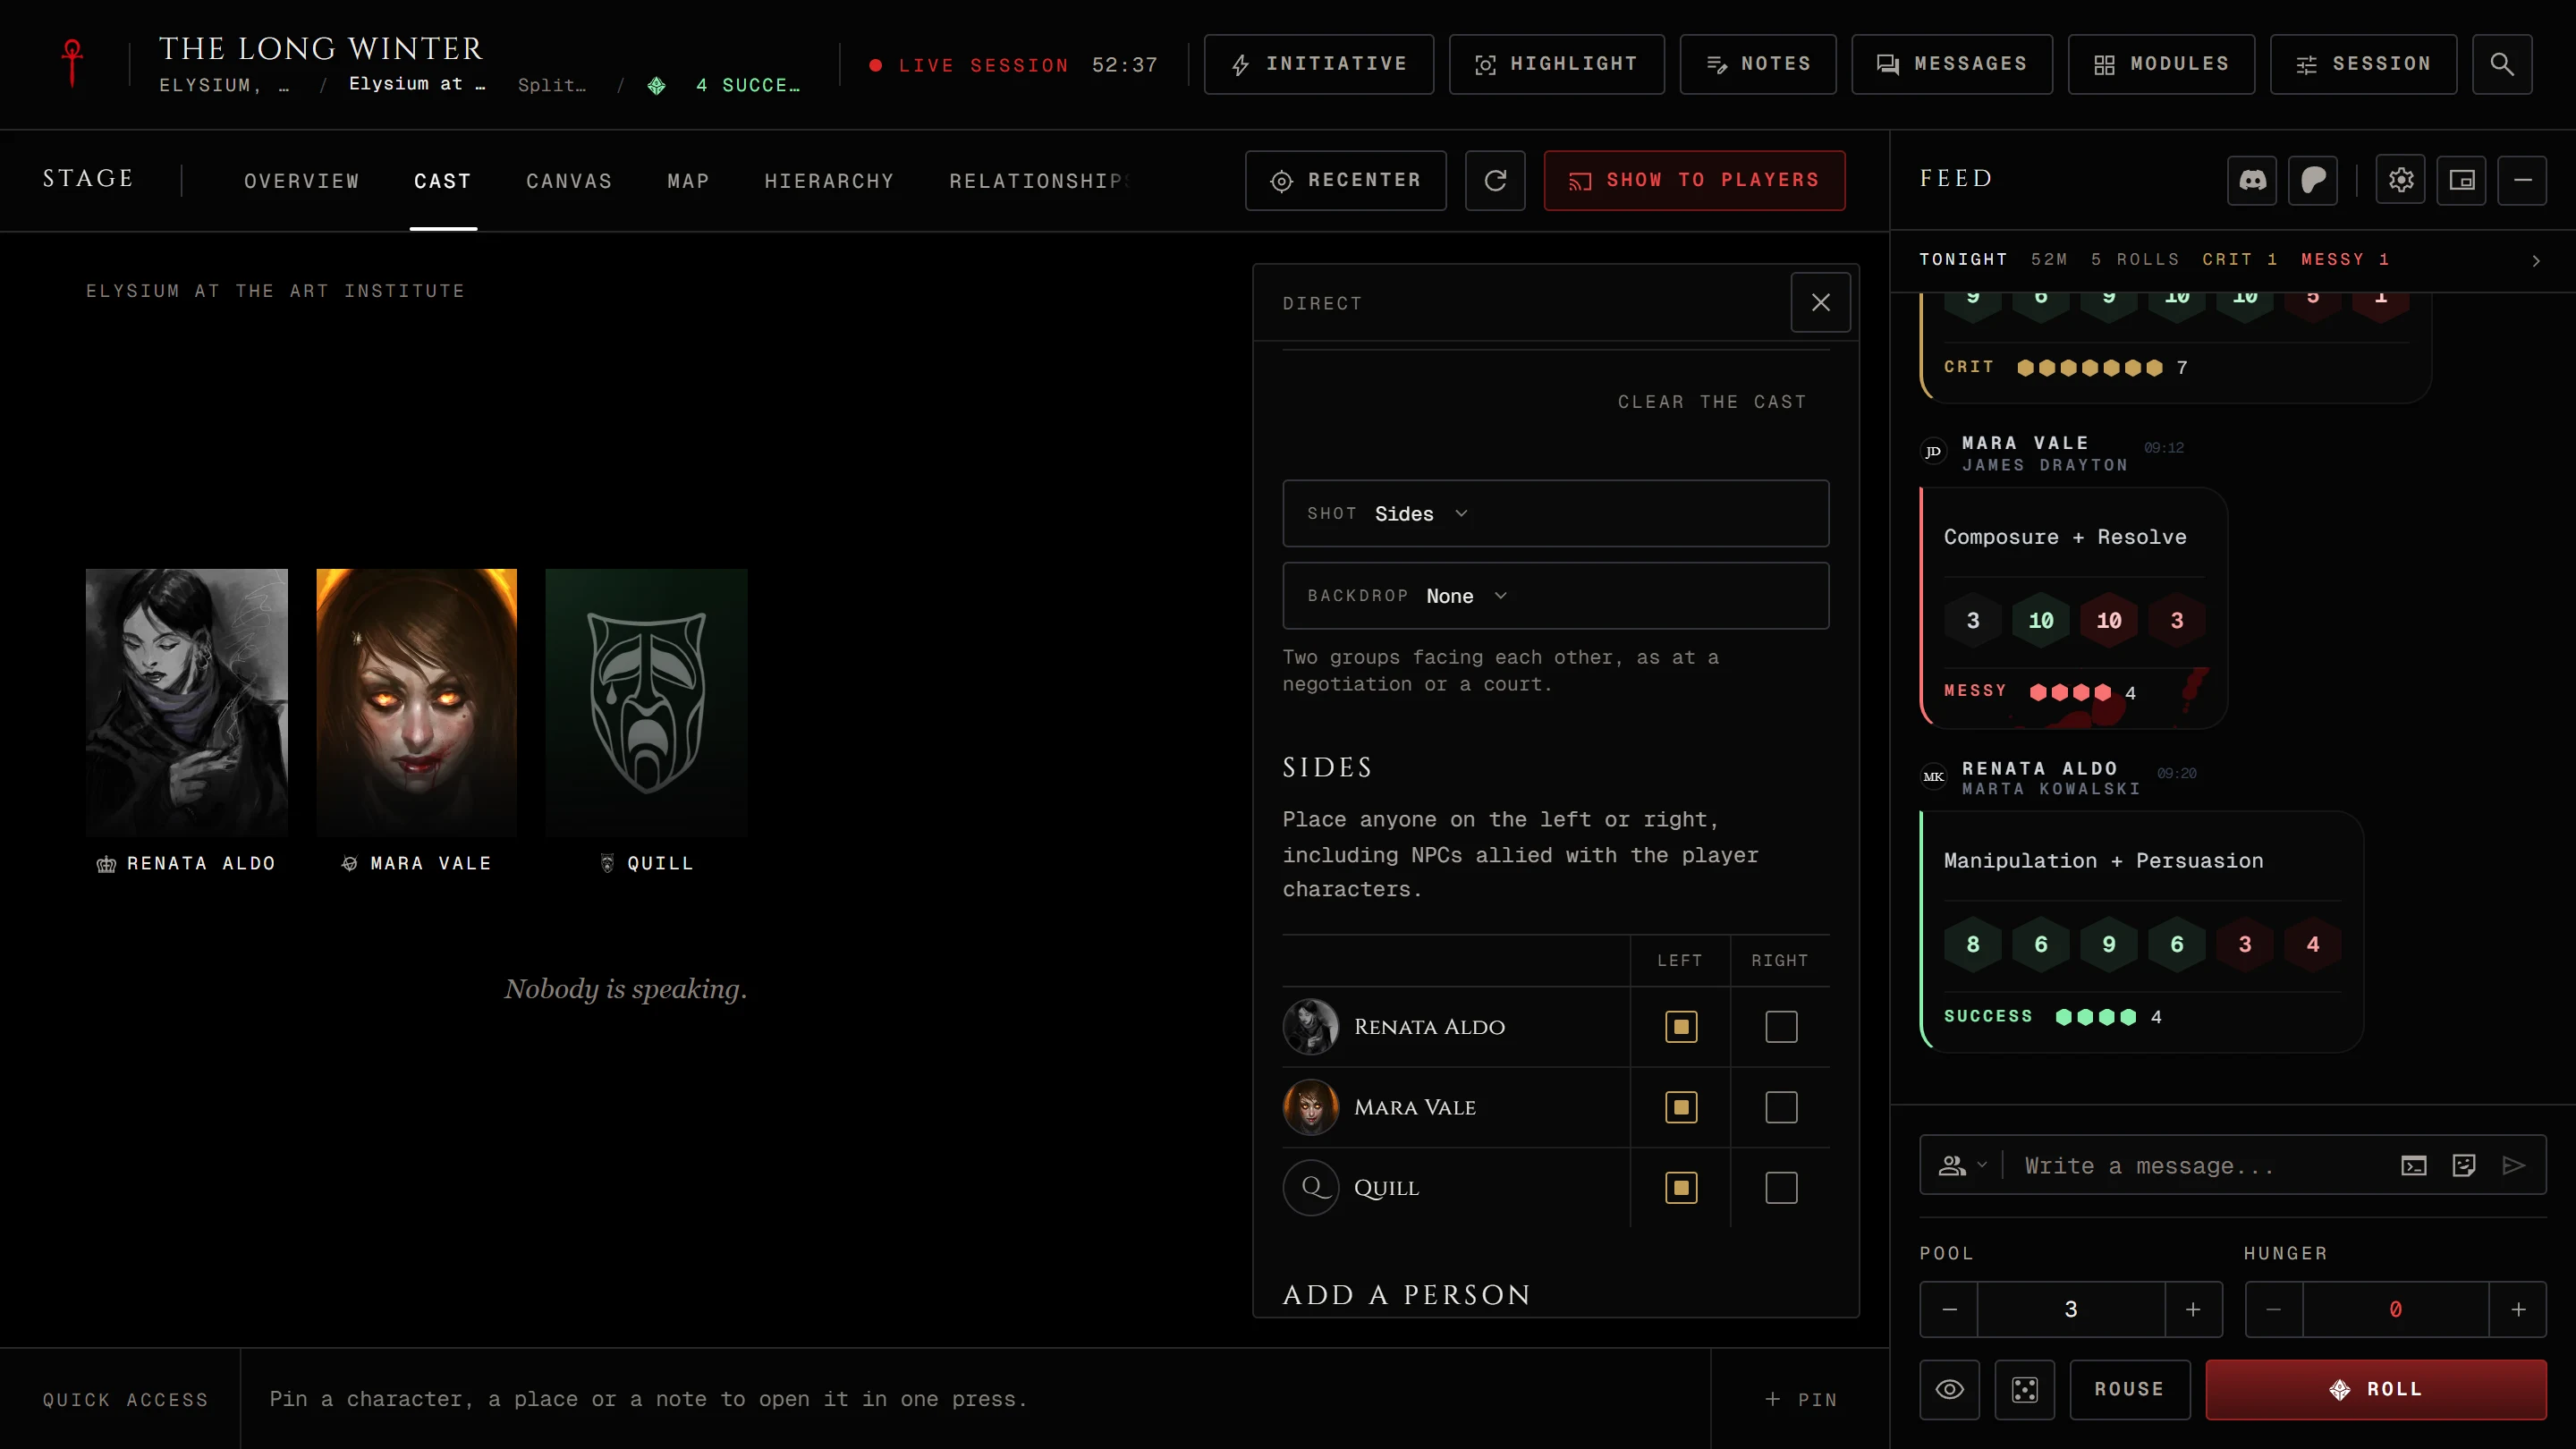This screenshot has width=2576, height=1449.
Task: Click the send message arrow icon
Action: 2514,1165
